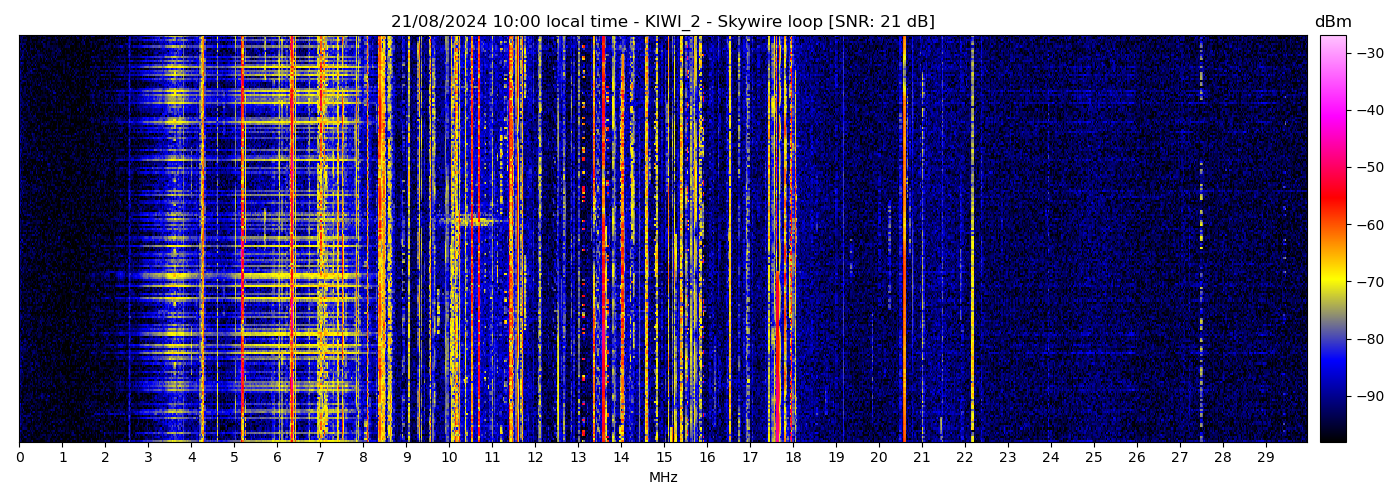Click the −30 dBm colorbar tick label

(x=1370, y=53)
